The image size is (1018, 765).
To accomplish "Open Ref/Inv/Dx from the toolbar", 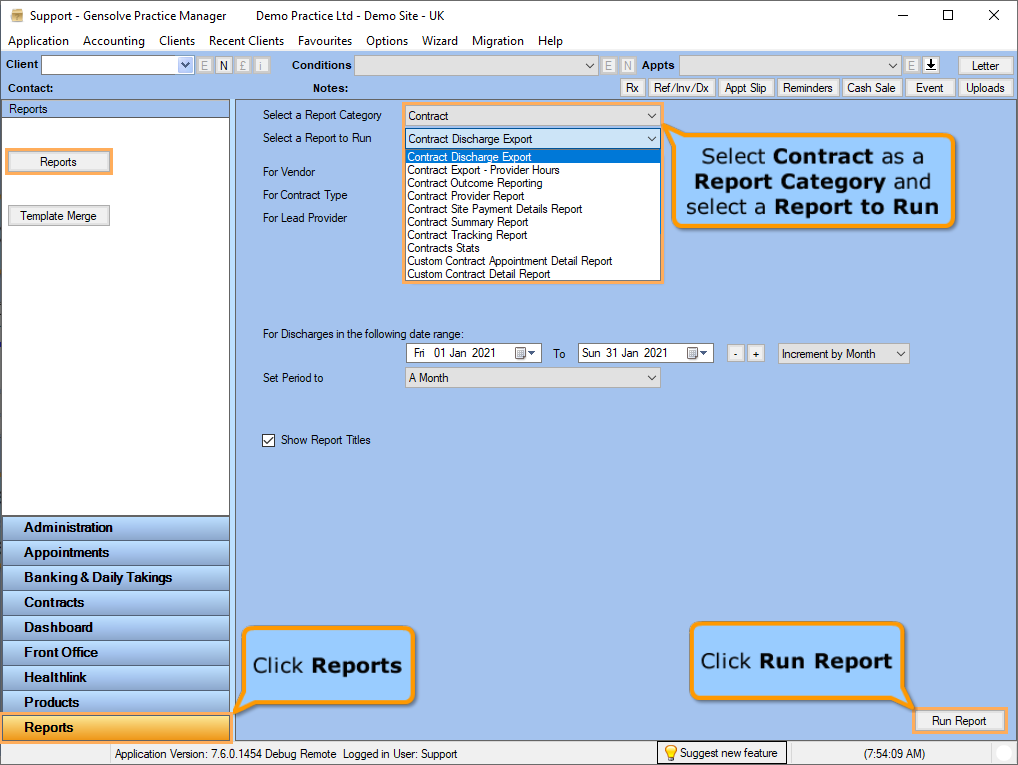I will (x=681, y=87).
